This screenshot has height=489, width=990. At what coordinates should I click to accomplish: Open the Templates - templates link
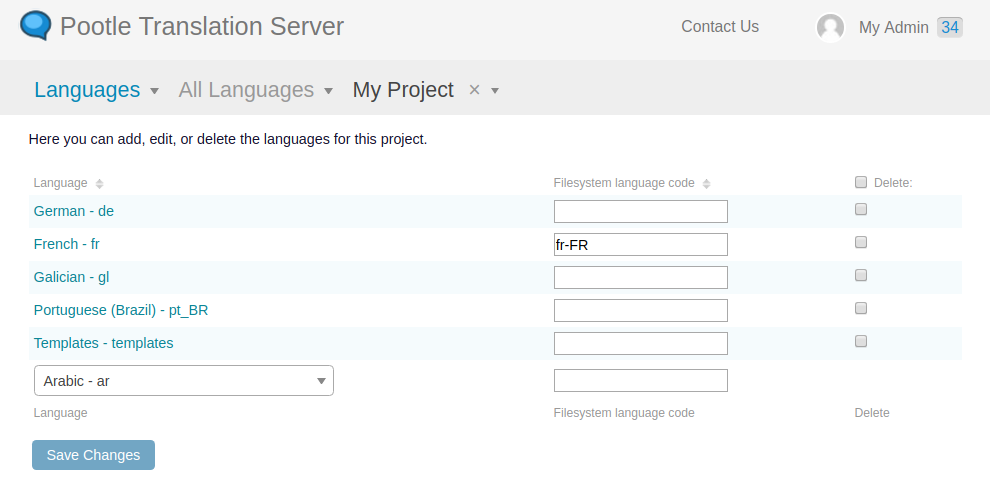[x=104, y=343]
